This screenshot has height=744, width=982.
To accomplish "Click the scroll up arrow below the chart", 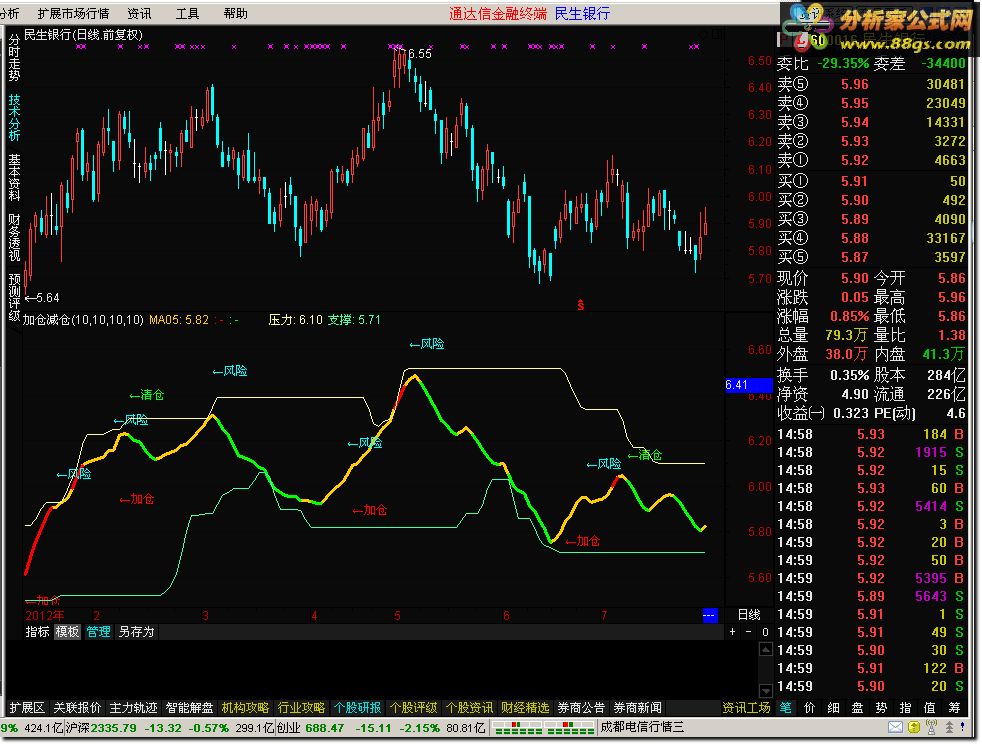I will pos(765,649).
